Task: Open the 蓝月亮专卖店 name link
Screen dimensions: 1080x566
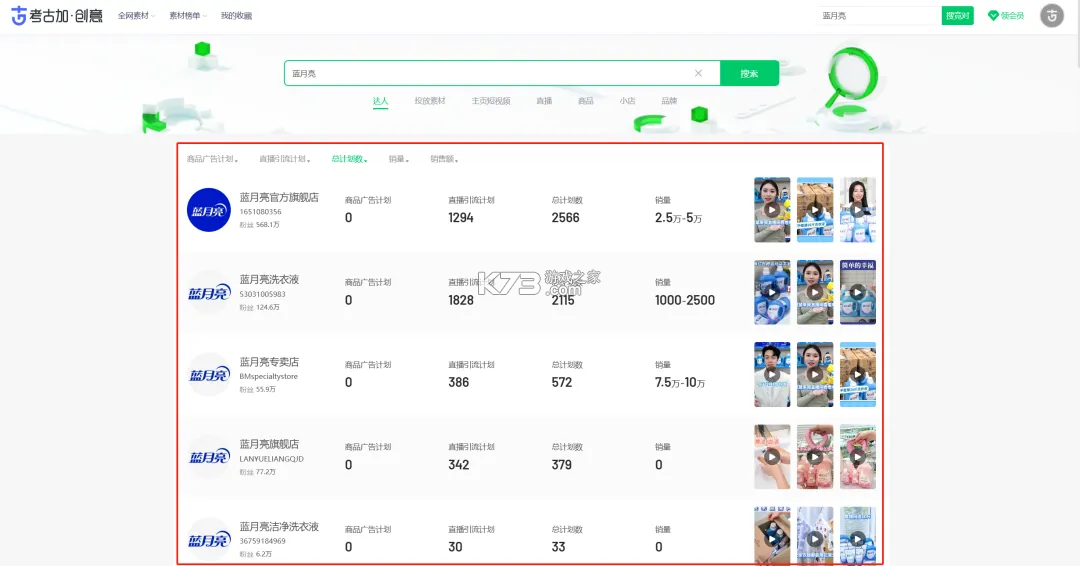Action: pyautogui.click(x=269, y=361)
